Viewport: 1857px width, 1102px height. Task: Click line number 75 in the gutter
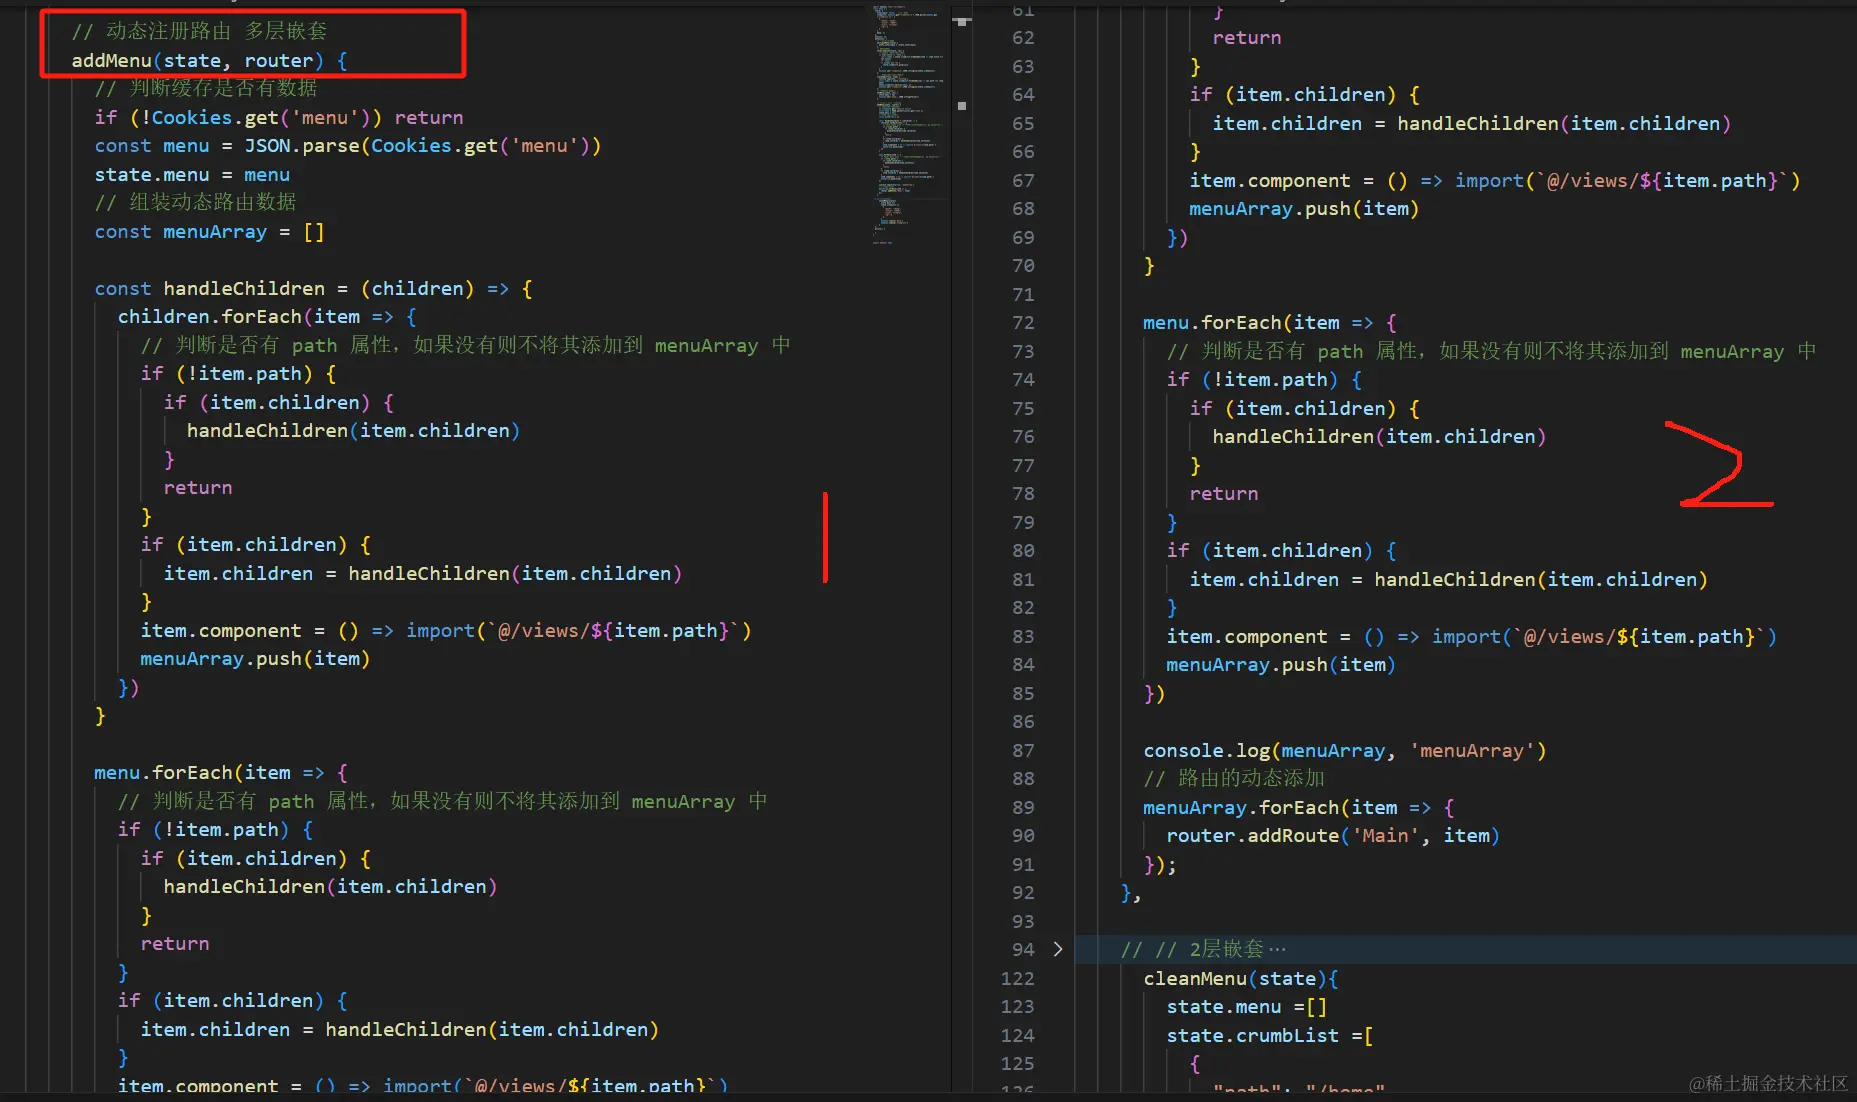tap(1023, 409)
